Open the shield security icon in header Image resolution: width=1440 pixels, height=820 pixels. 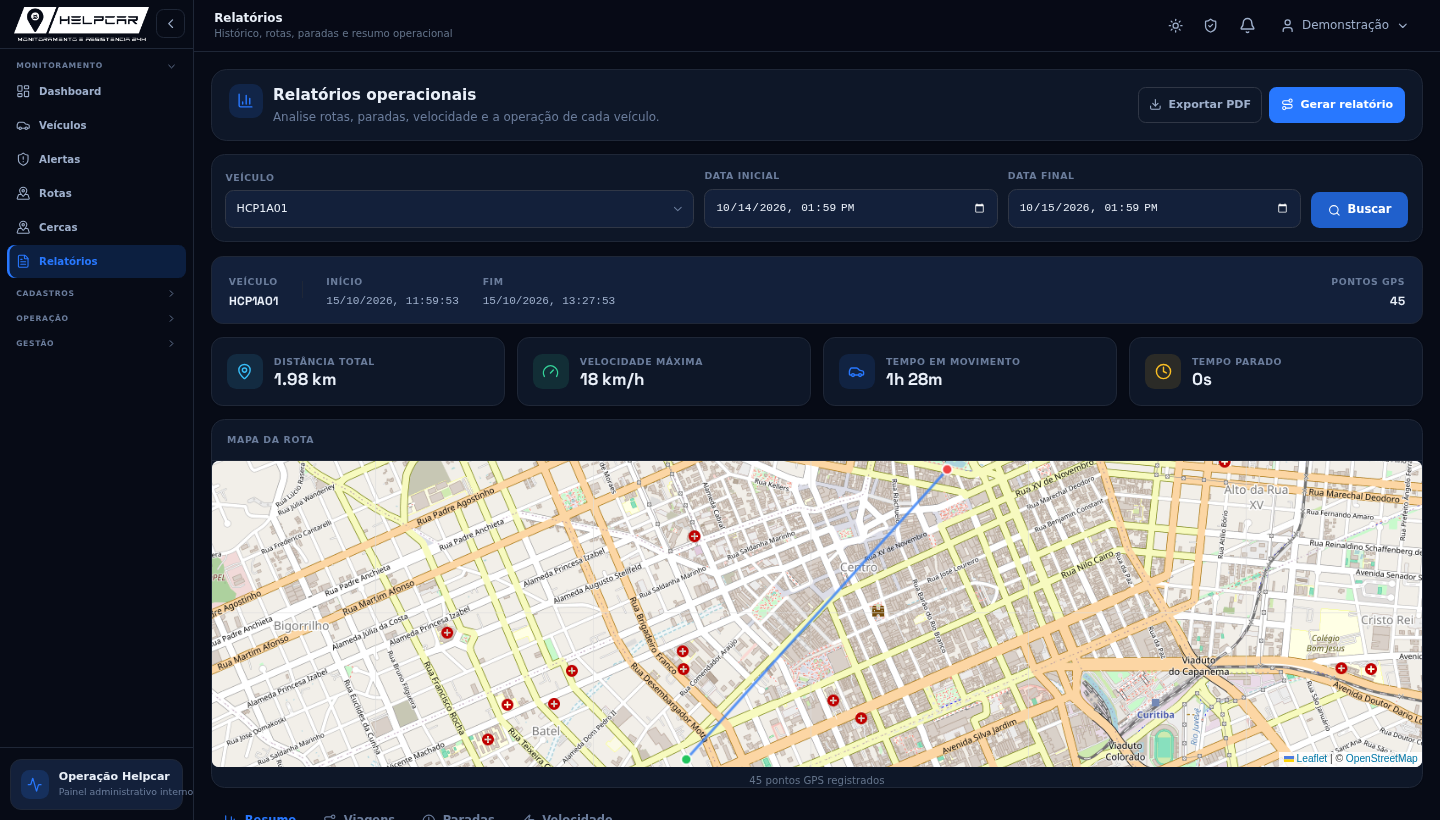pos(1211,25)
